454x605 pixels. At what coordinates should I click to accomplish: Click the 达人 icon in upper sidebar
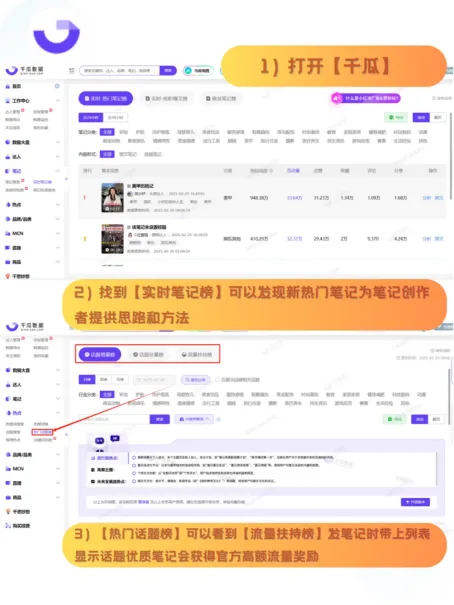click(7, 157)
